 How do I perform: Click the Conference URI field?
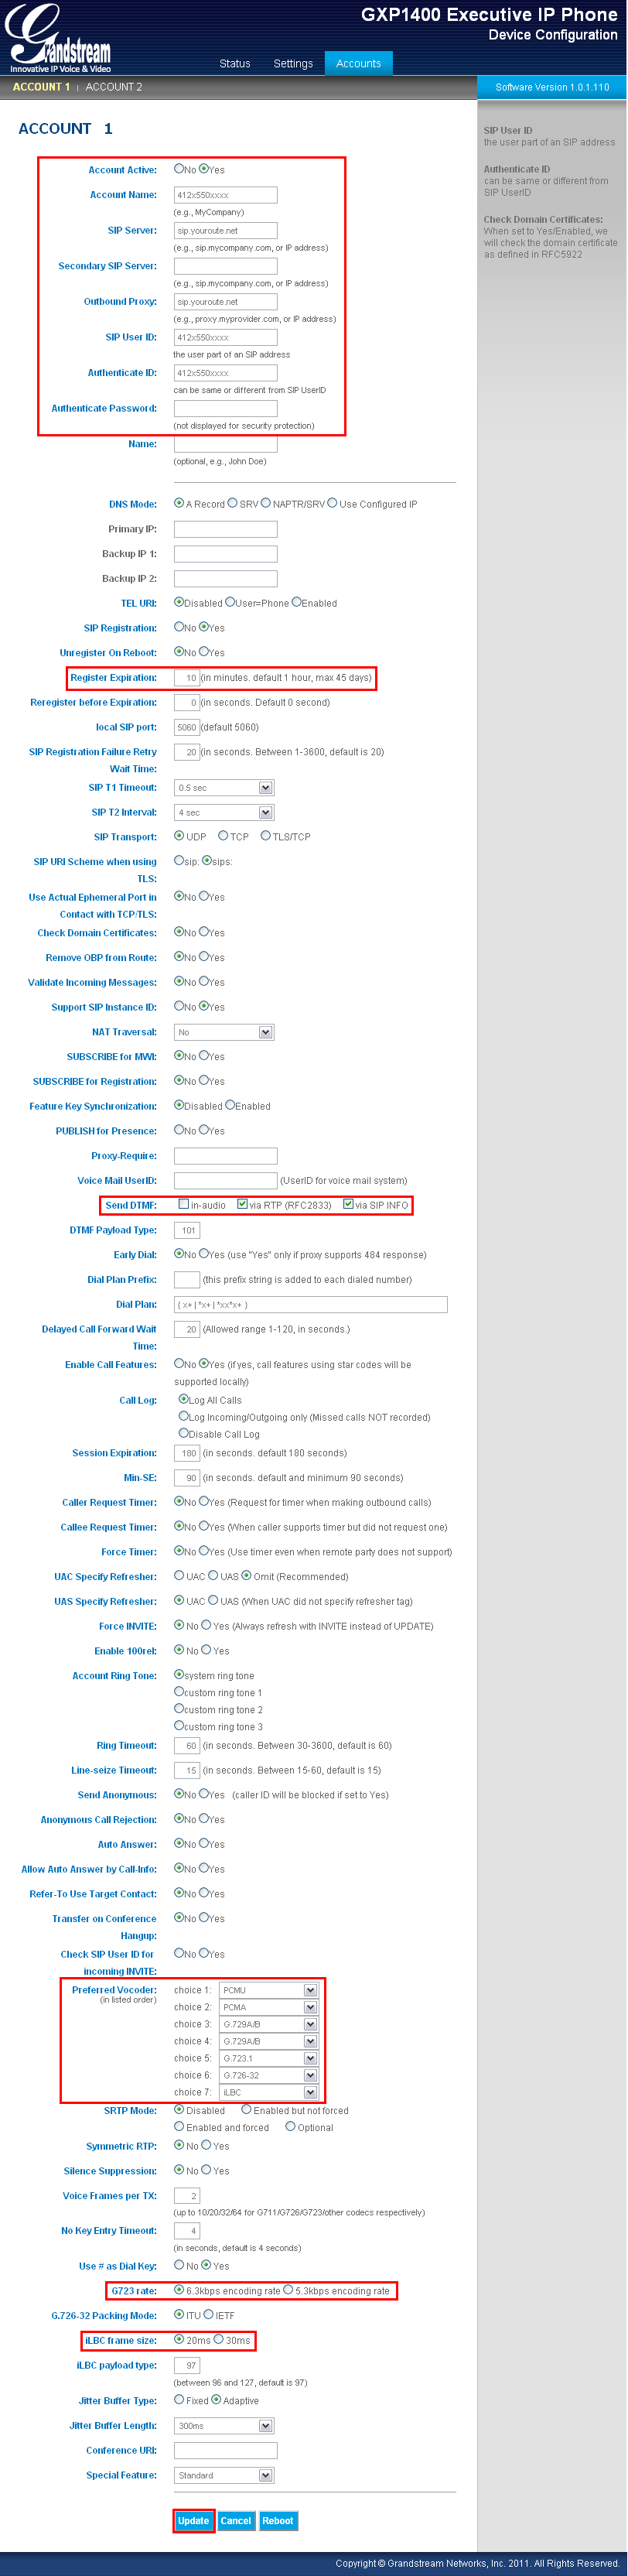click(225, 2451)
